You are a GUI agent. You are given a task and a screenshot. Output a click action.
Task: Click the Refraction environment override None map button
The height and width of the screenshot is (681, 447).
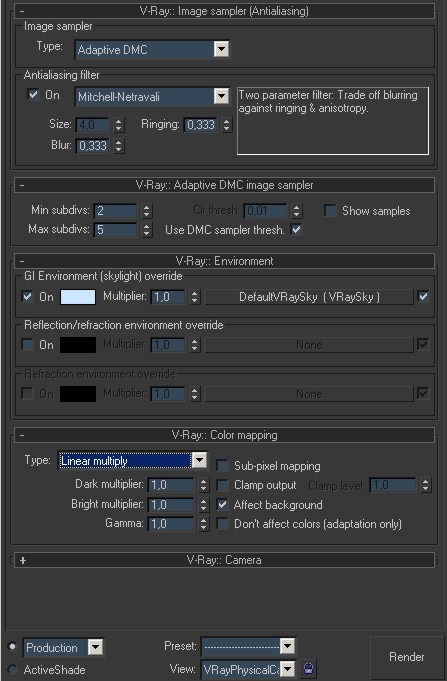coord(309,394)
